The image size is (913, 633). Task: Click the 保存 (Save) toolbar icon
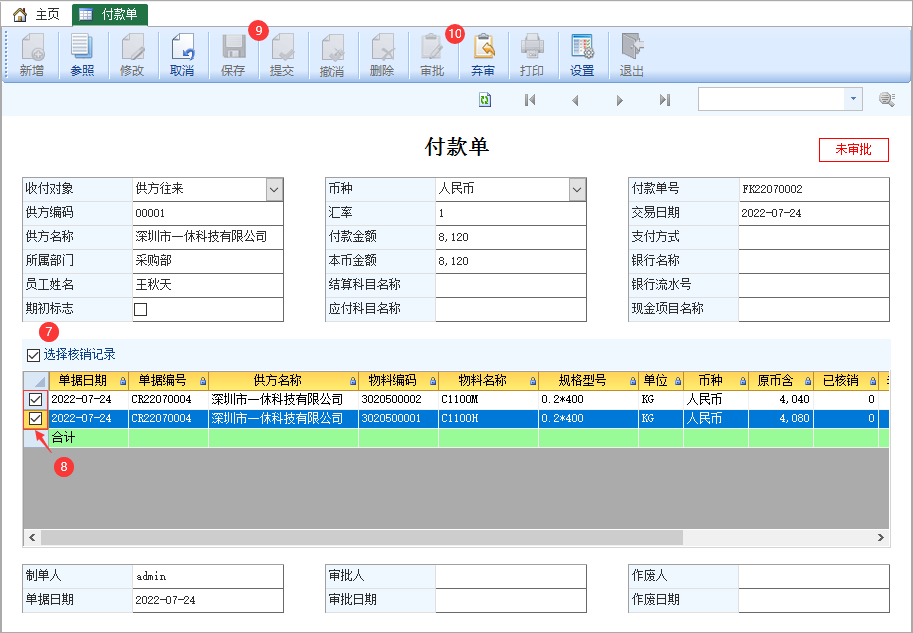233,55
